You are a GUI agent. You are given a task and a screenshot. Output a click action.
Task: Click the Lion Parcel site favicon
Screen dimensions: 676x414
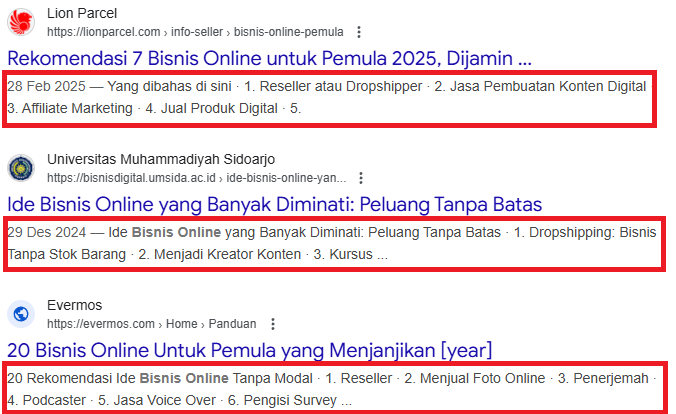tap(21, 22)
